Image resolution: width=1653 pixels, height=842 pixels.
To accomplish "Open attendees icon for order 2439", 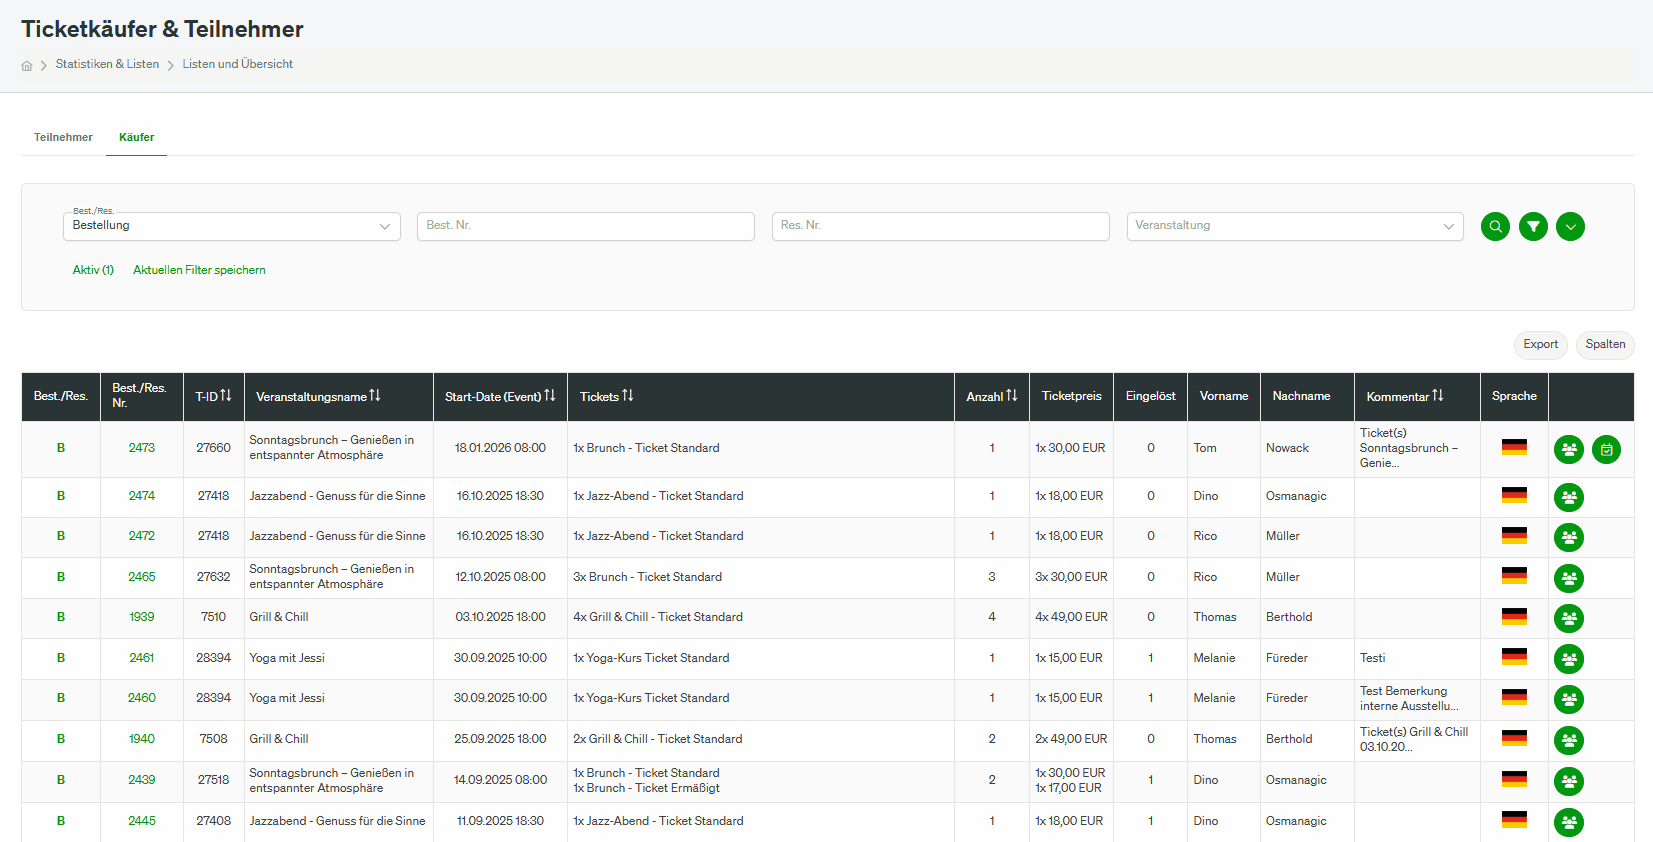I will (1569, 781).
